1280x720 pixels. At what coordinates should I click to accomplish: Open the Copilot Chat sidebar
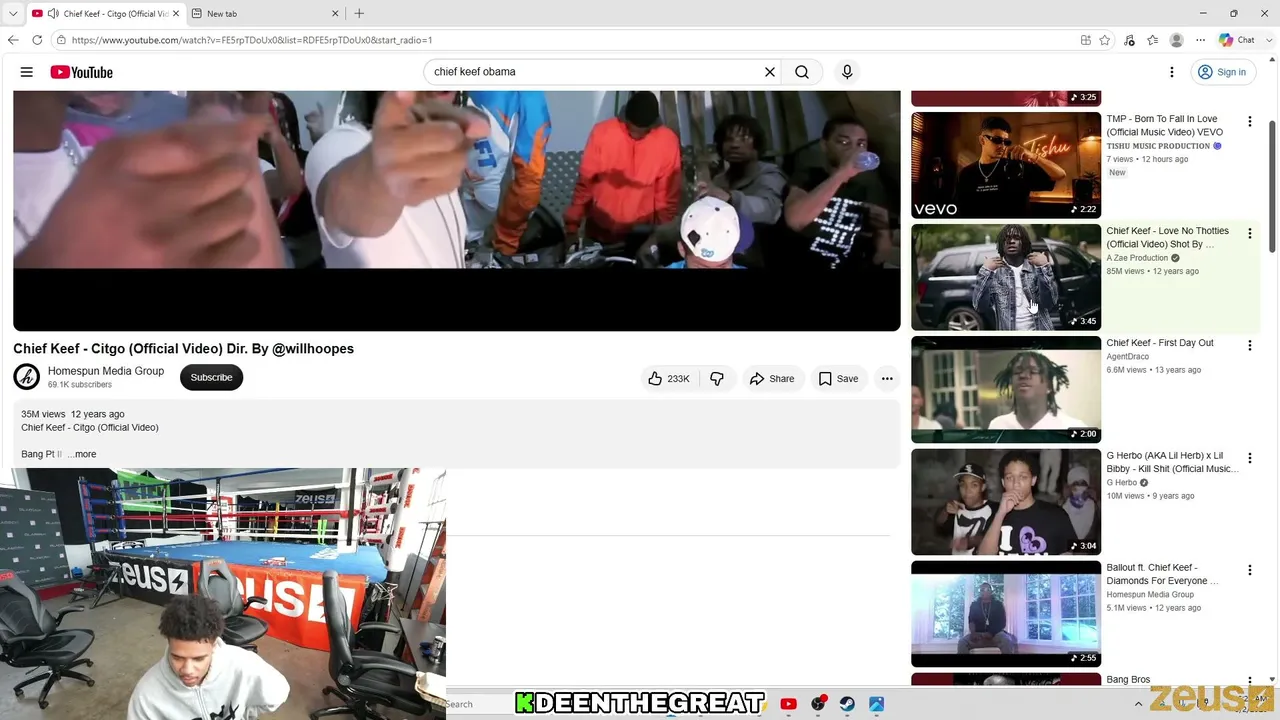pos(1237,40)
